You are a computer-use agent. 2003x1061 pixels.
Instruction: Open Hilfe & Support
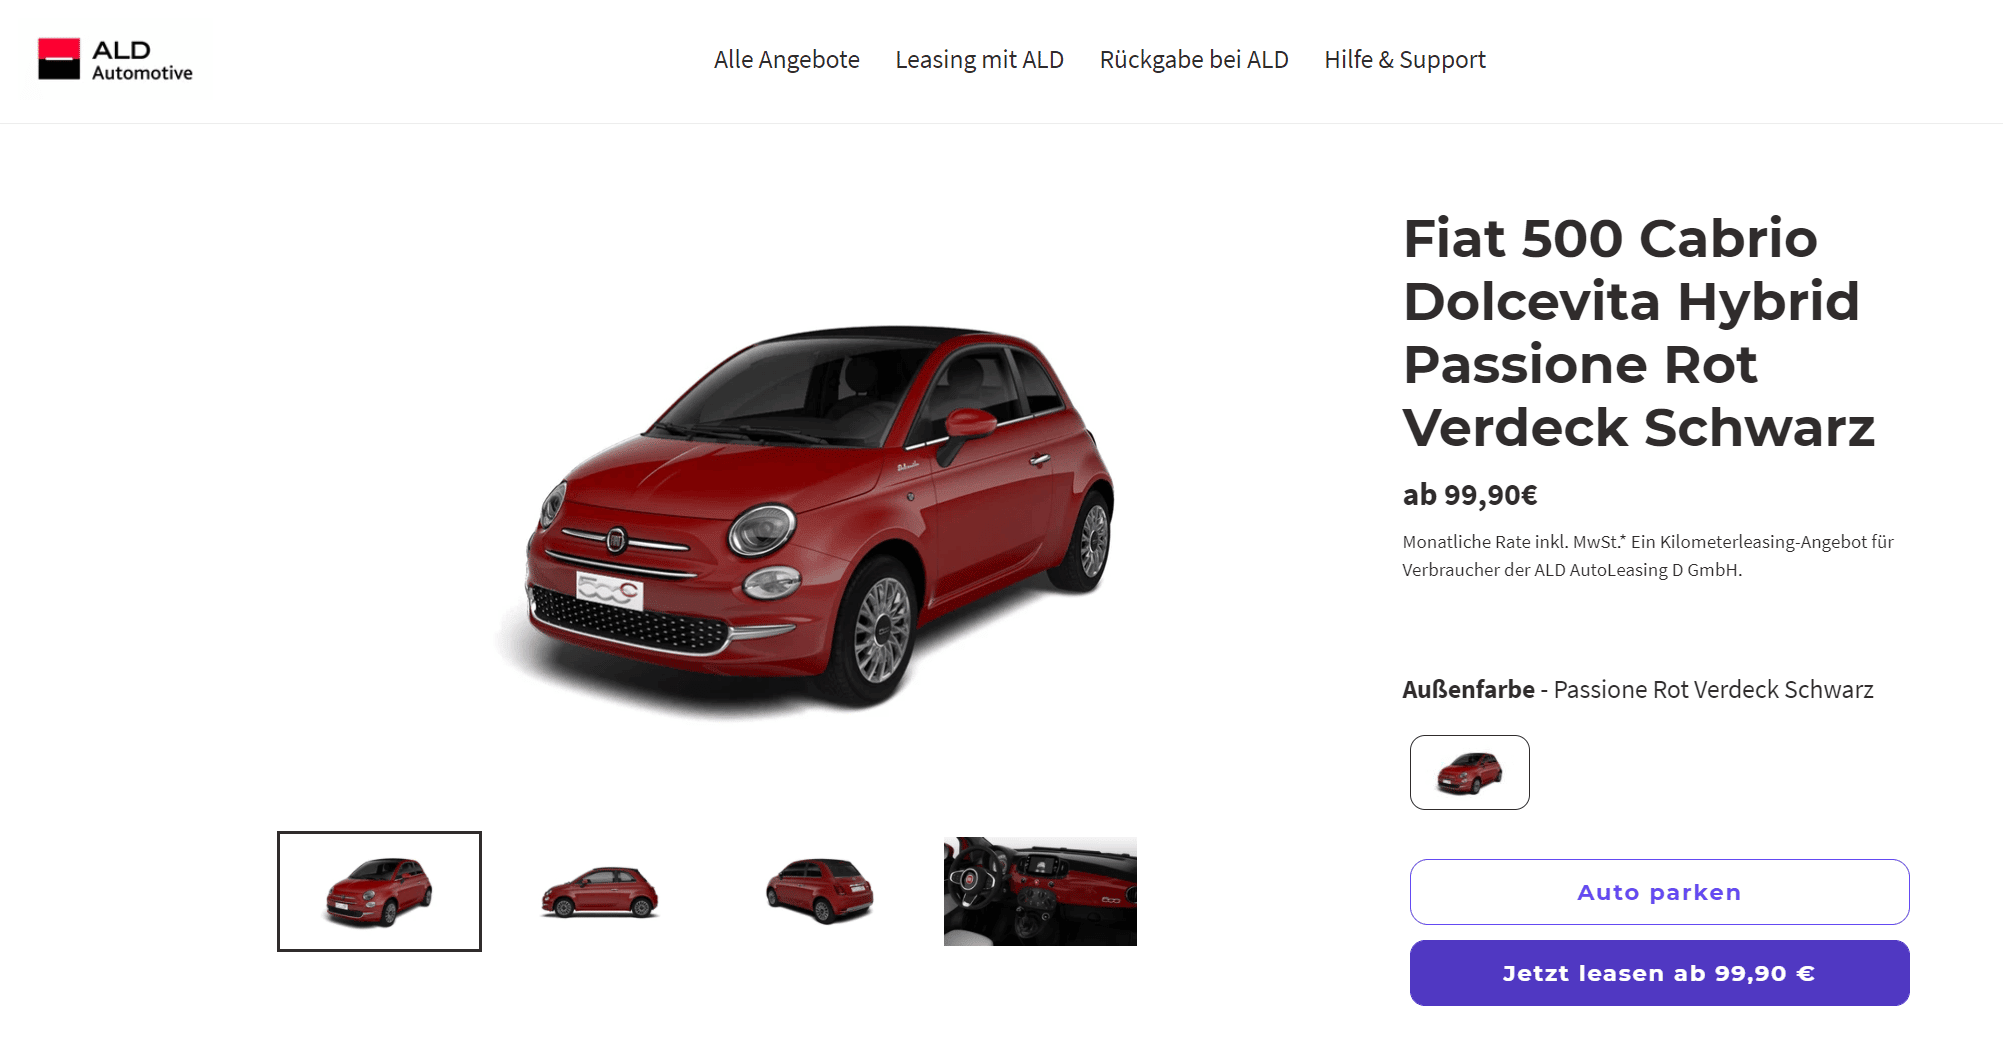(x=1405, y=60)
